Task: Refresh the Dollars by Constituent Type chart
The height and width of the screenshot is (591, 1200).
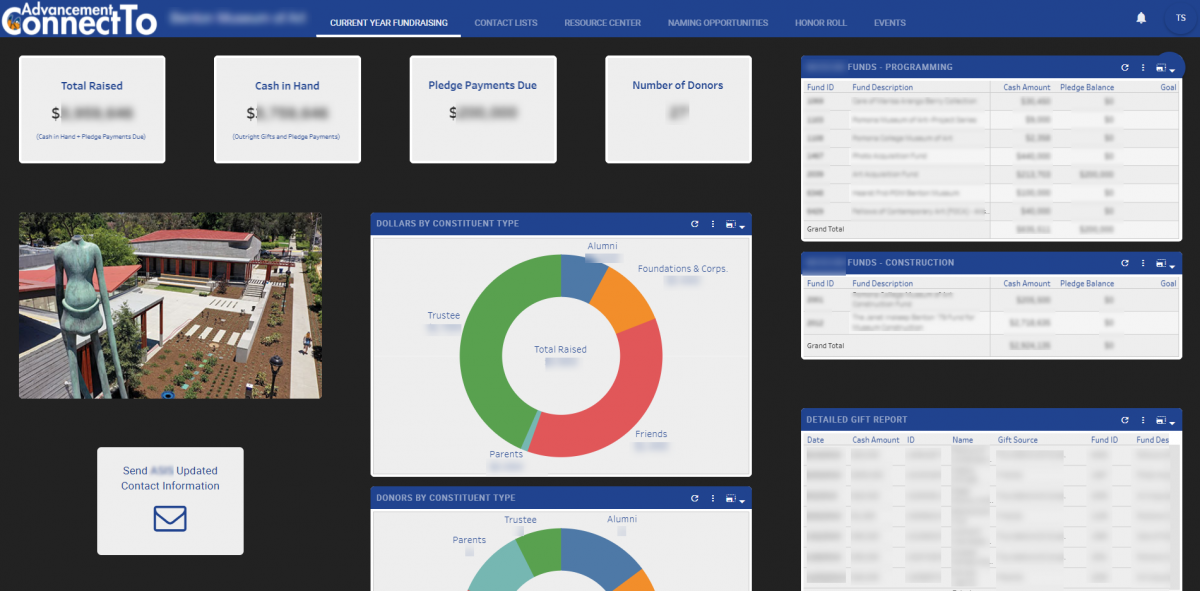Action: pos(695,224)
